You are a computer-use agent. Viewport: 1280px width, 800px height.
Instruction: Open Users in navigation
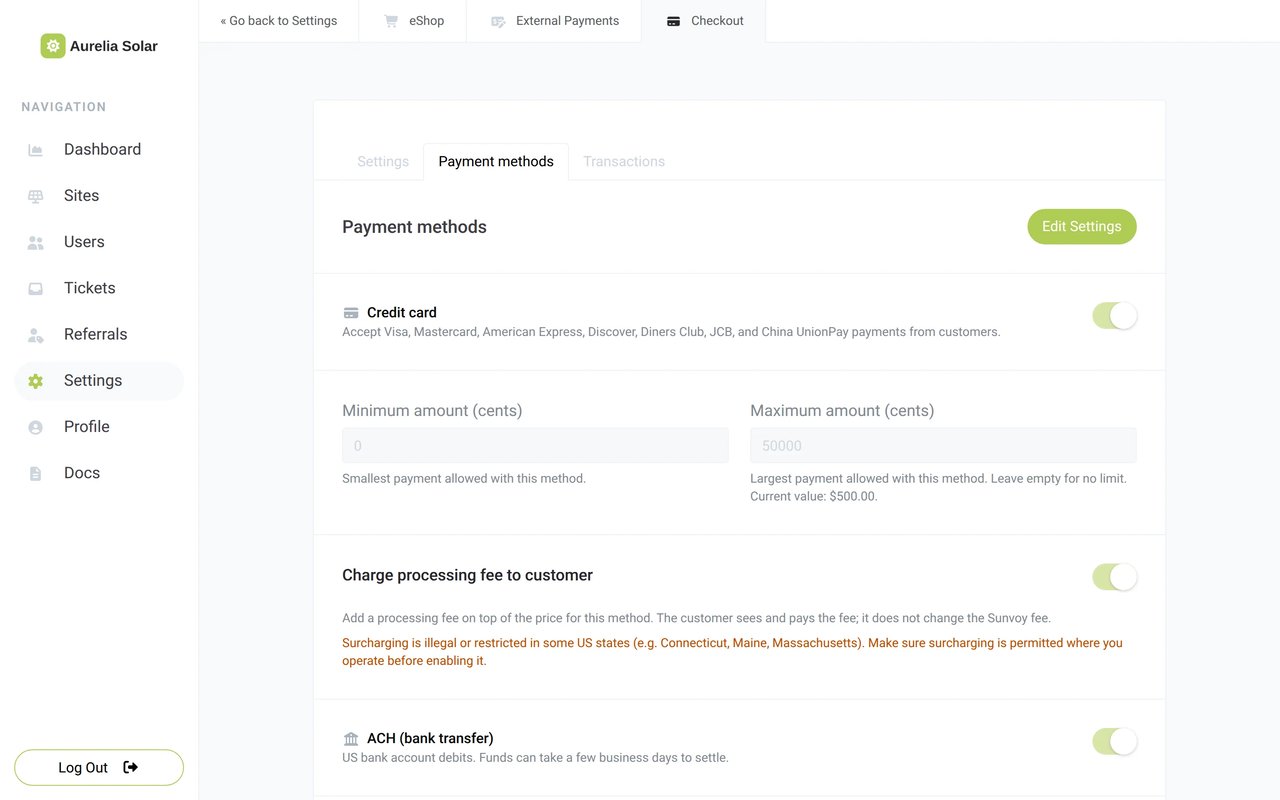click(x=99, y=242)
